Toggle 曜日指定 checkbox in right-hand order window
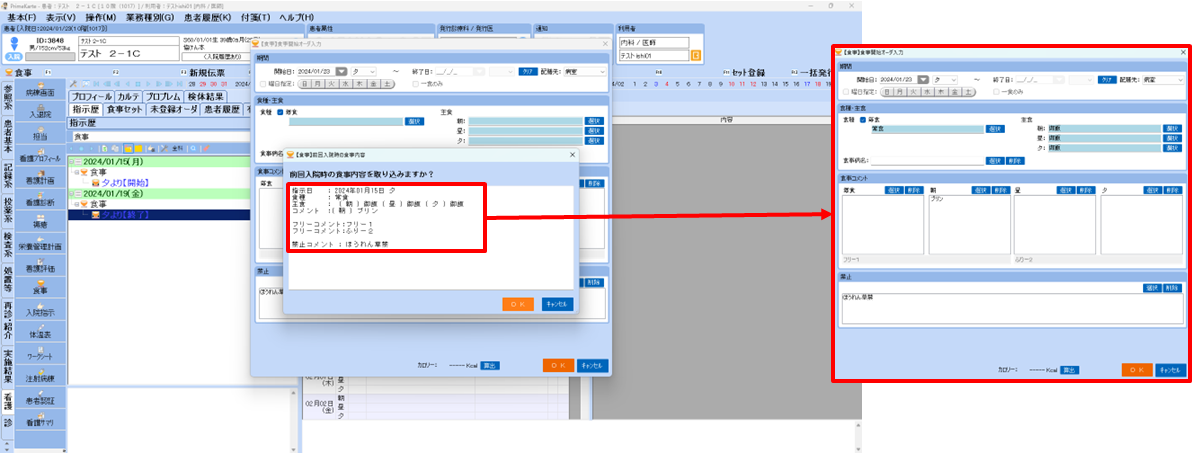Screen dimensions: 1192x455 pyautogui.click(x=845, y=91)
